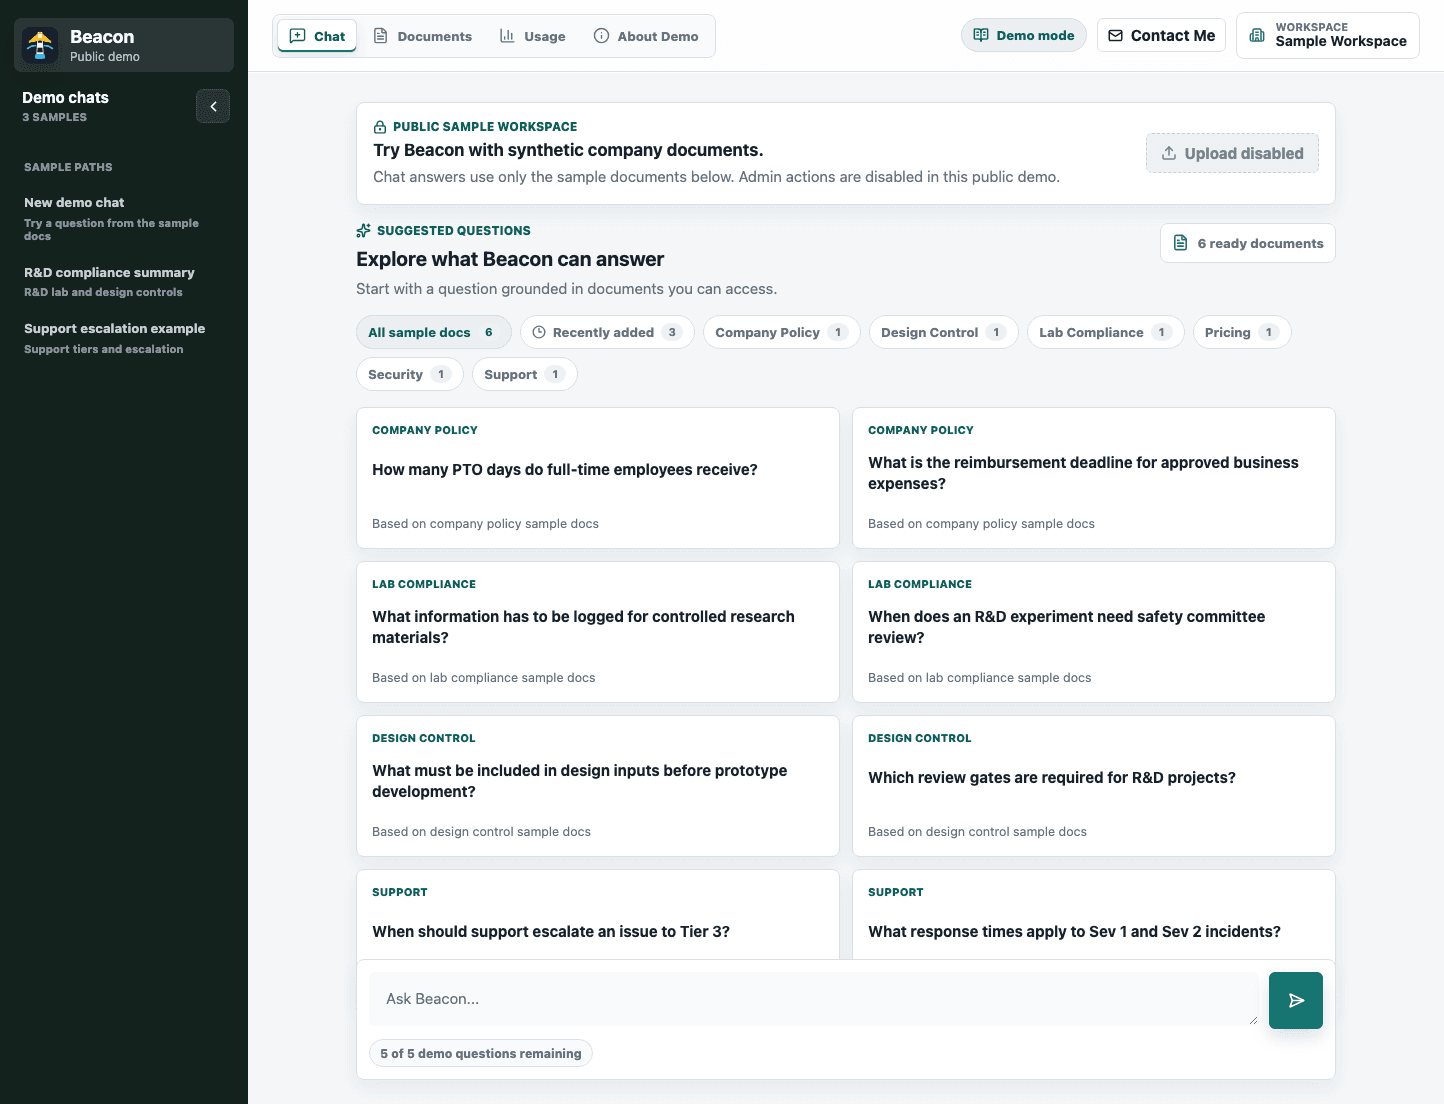Click the Demo chats heading
The width and height of the screenshot is (1444, 1104).
coord(65,98)
